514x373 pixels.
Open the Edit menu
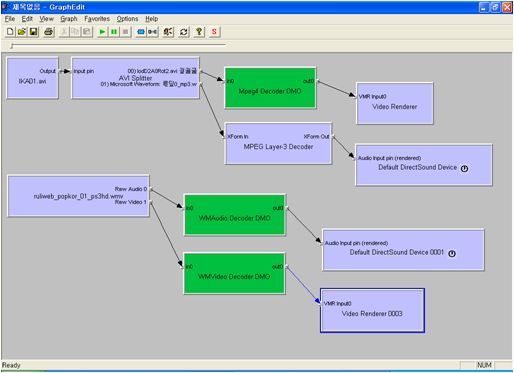(27, 19)
